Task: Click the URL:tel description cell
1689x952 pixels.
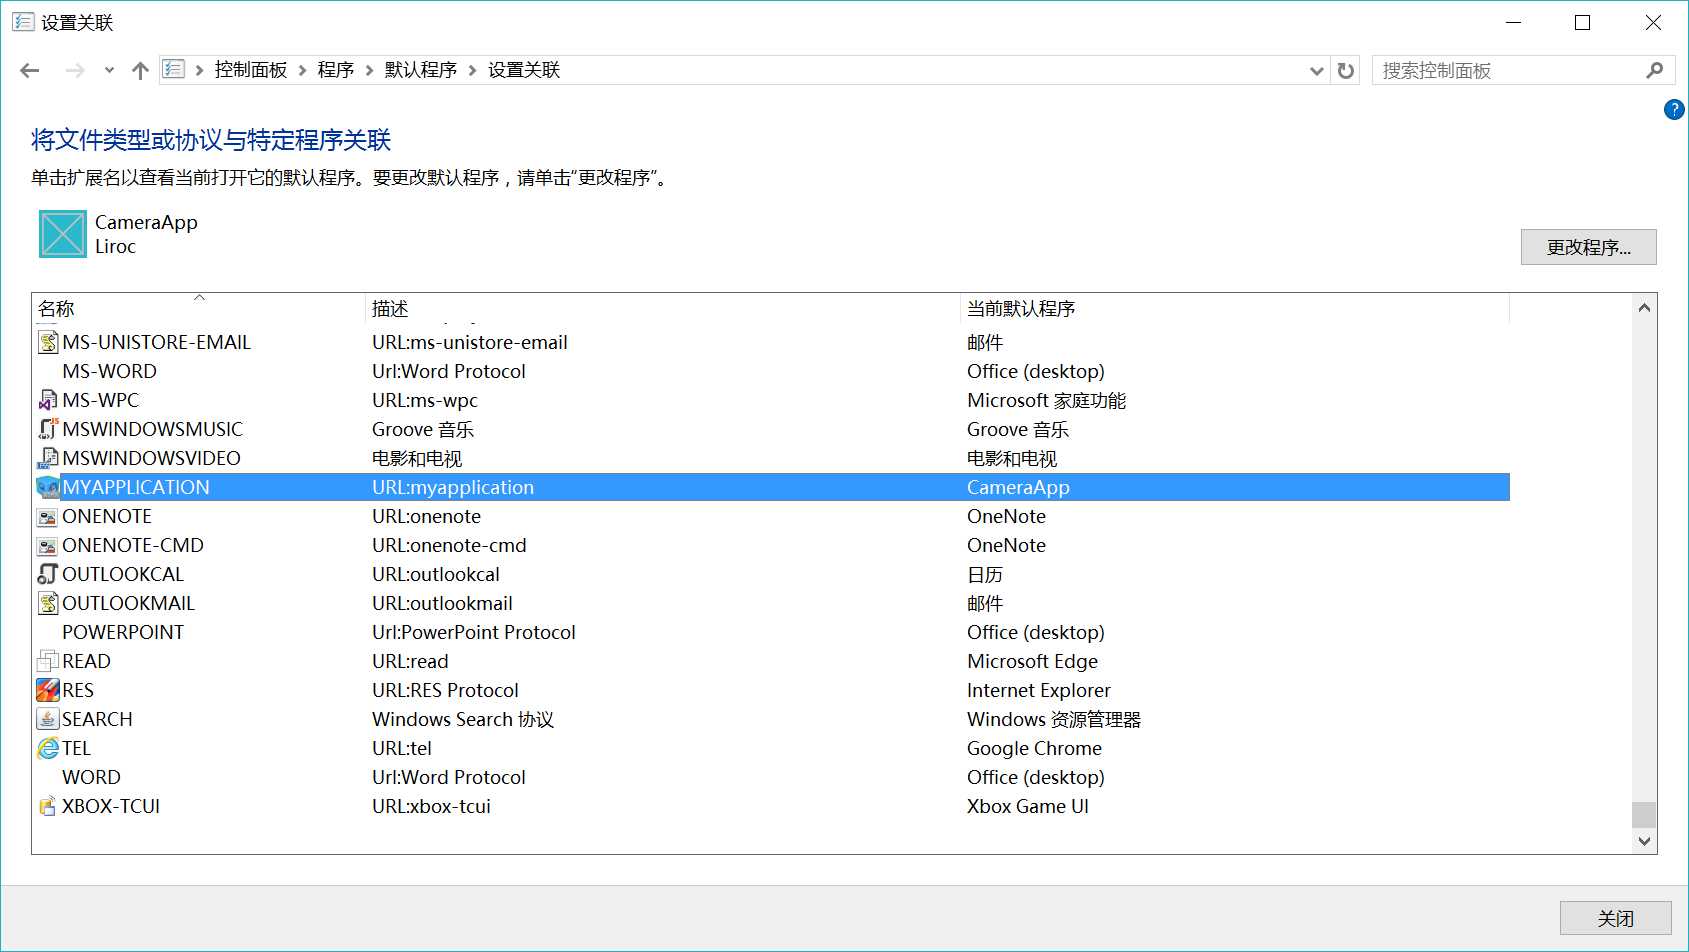Action: point(402,748)
